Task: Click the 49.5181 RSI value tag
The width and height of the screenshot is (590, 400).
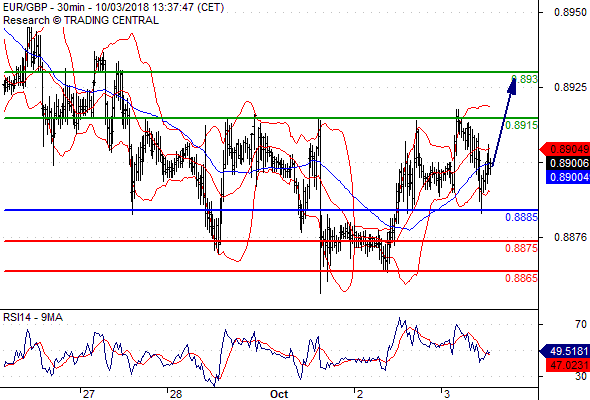Action: click(x=565, y=351)
